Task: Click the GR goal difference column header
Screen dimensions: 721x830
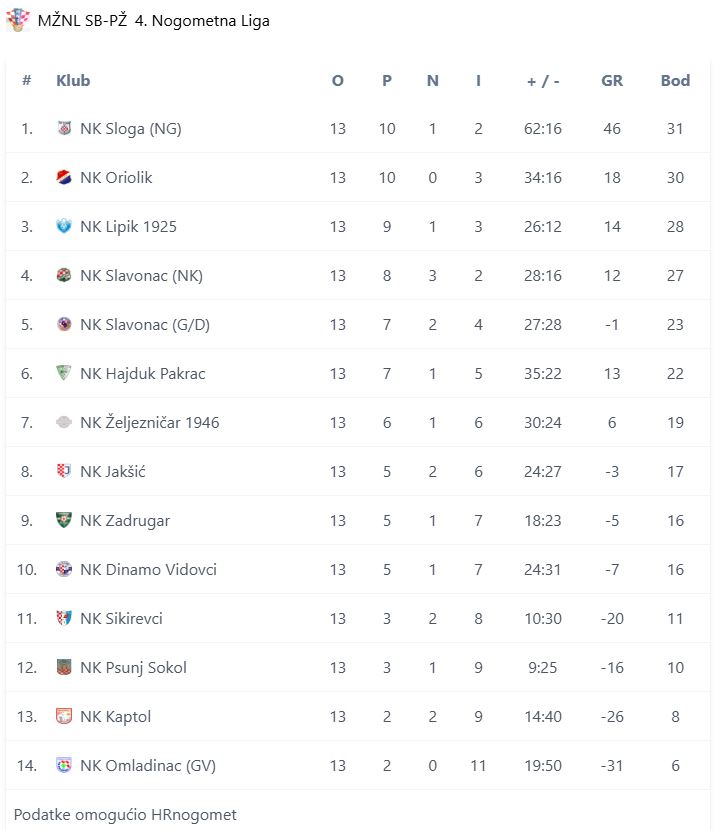Action: [x=612, y=81]
